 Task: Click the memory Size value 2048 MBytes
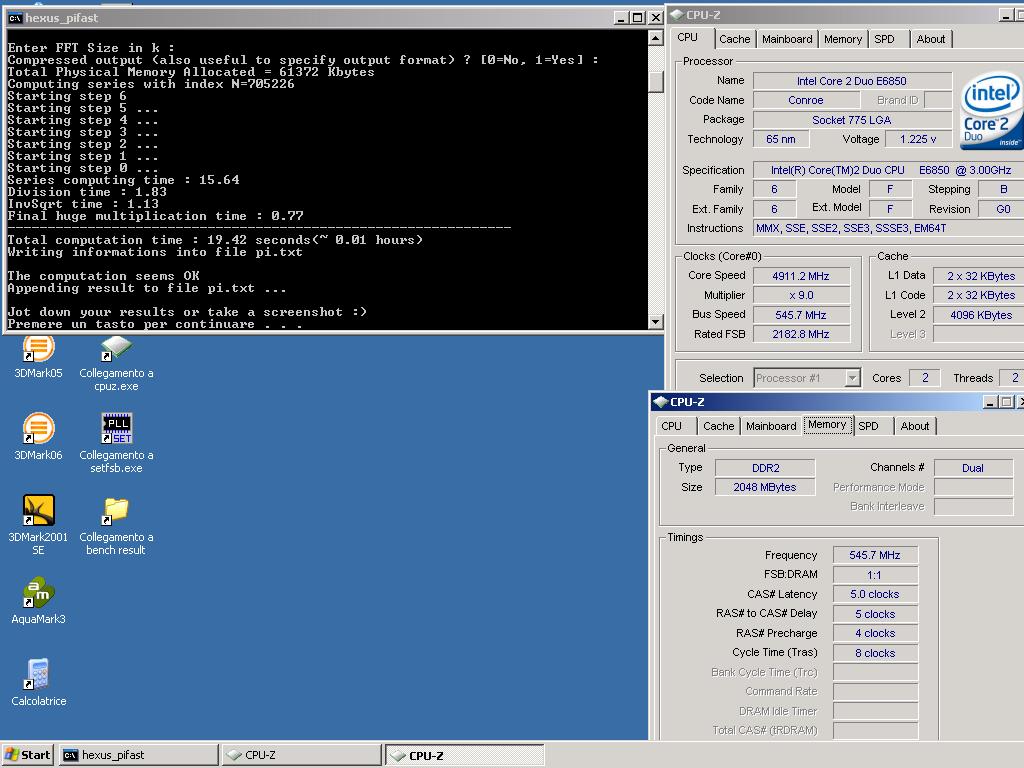point(765,487)
